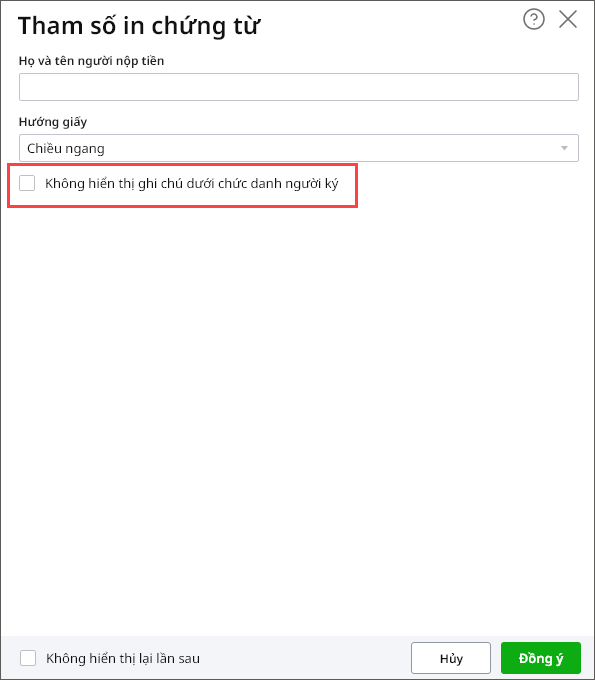This screenshot has width=595, height=680.
Task: Click the circled question mark at top right
Action: pos(533,20)
